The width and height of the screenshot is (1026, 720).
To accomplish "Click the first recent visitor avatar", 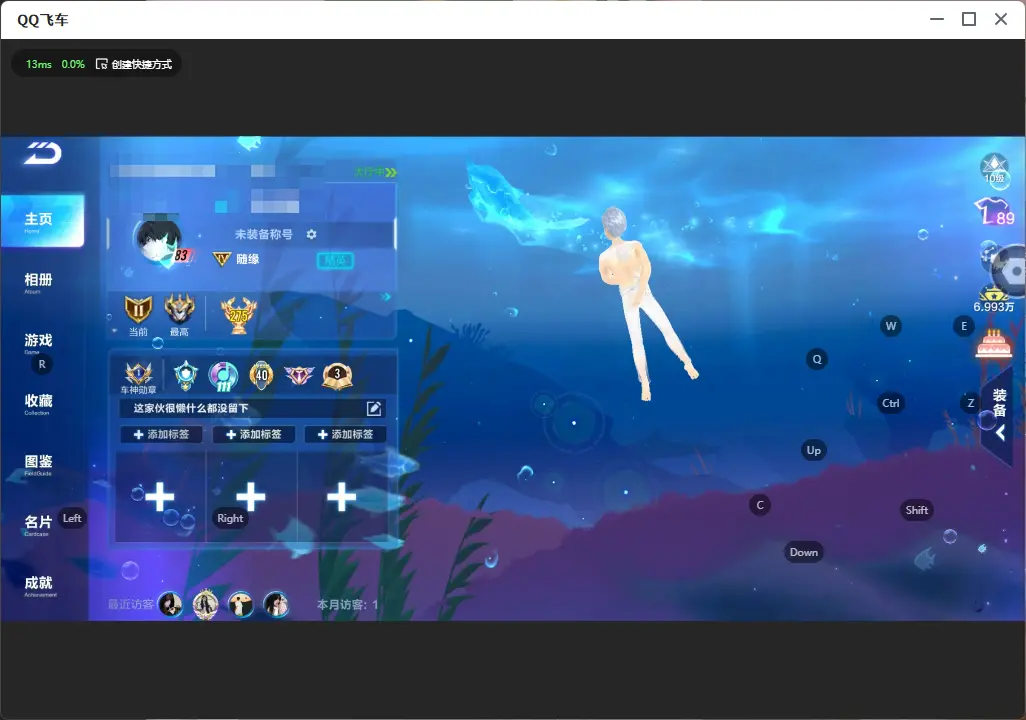I will pyautogui.click(x=171, y=604).
